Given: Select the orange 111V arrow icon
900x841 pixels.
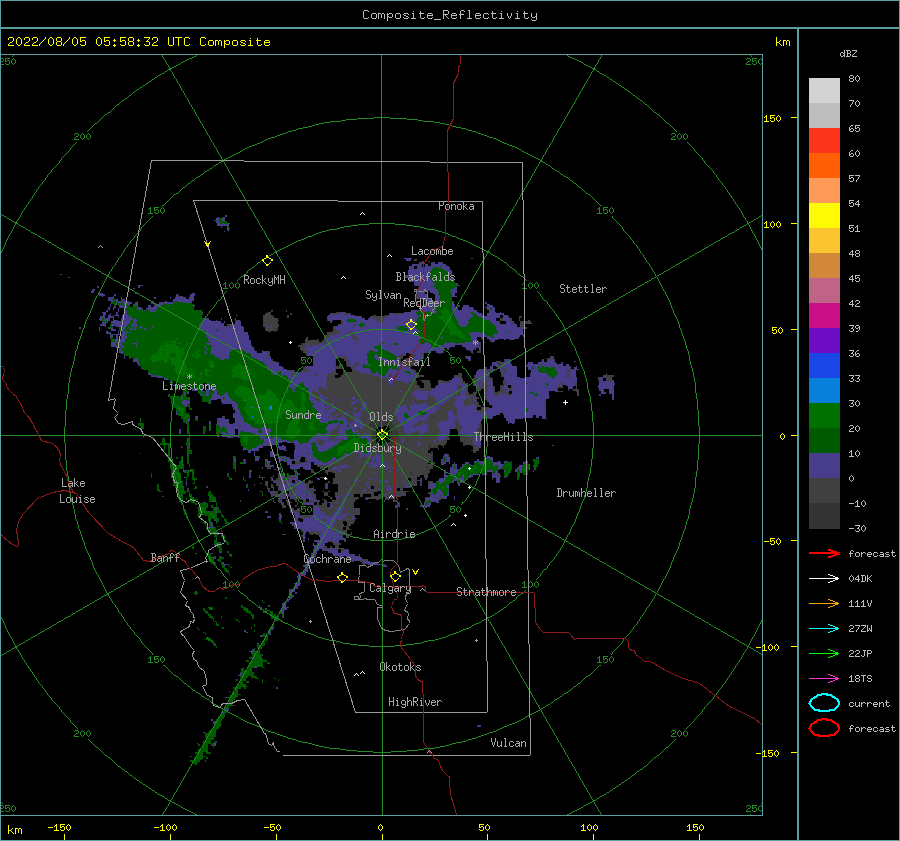Looking at the screenshot, I should point(824,603).
